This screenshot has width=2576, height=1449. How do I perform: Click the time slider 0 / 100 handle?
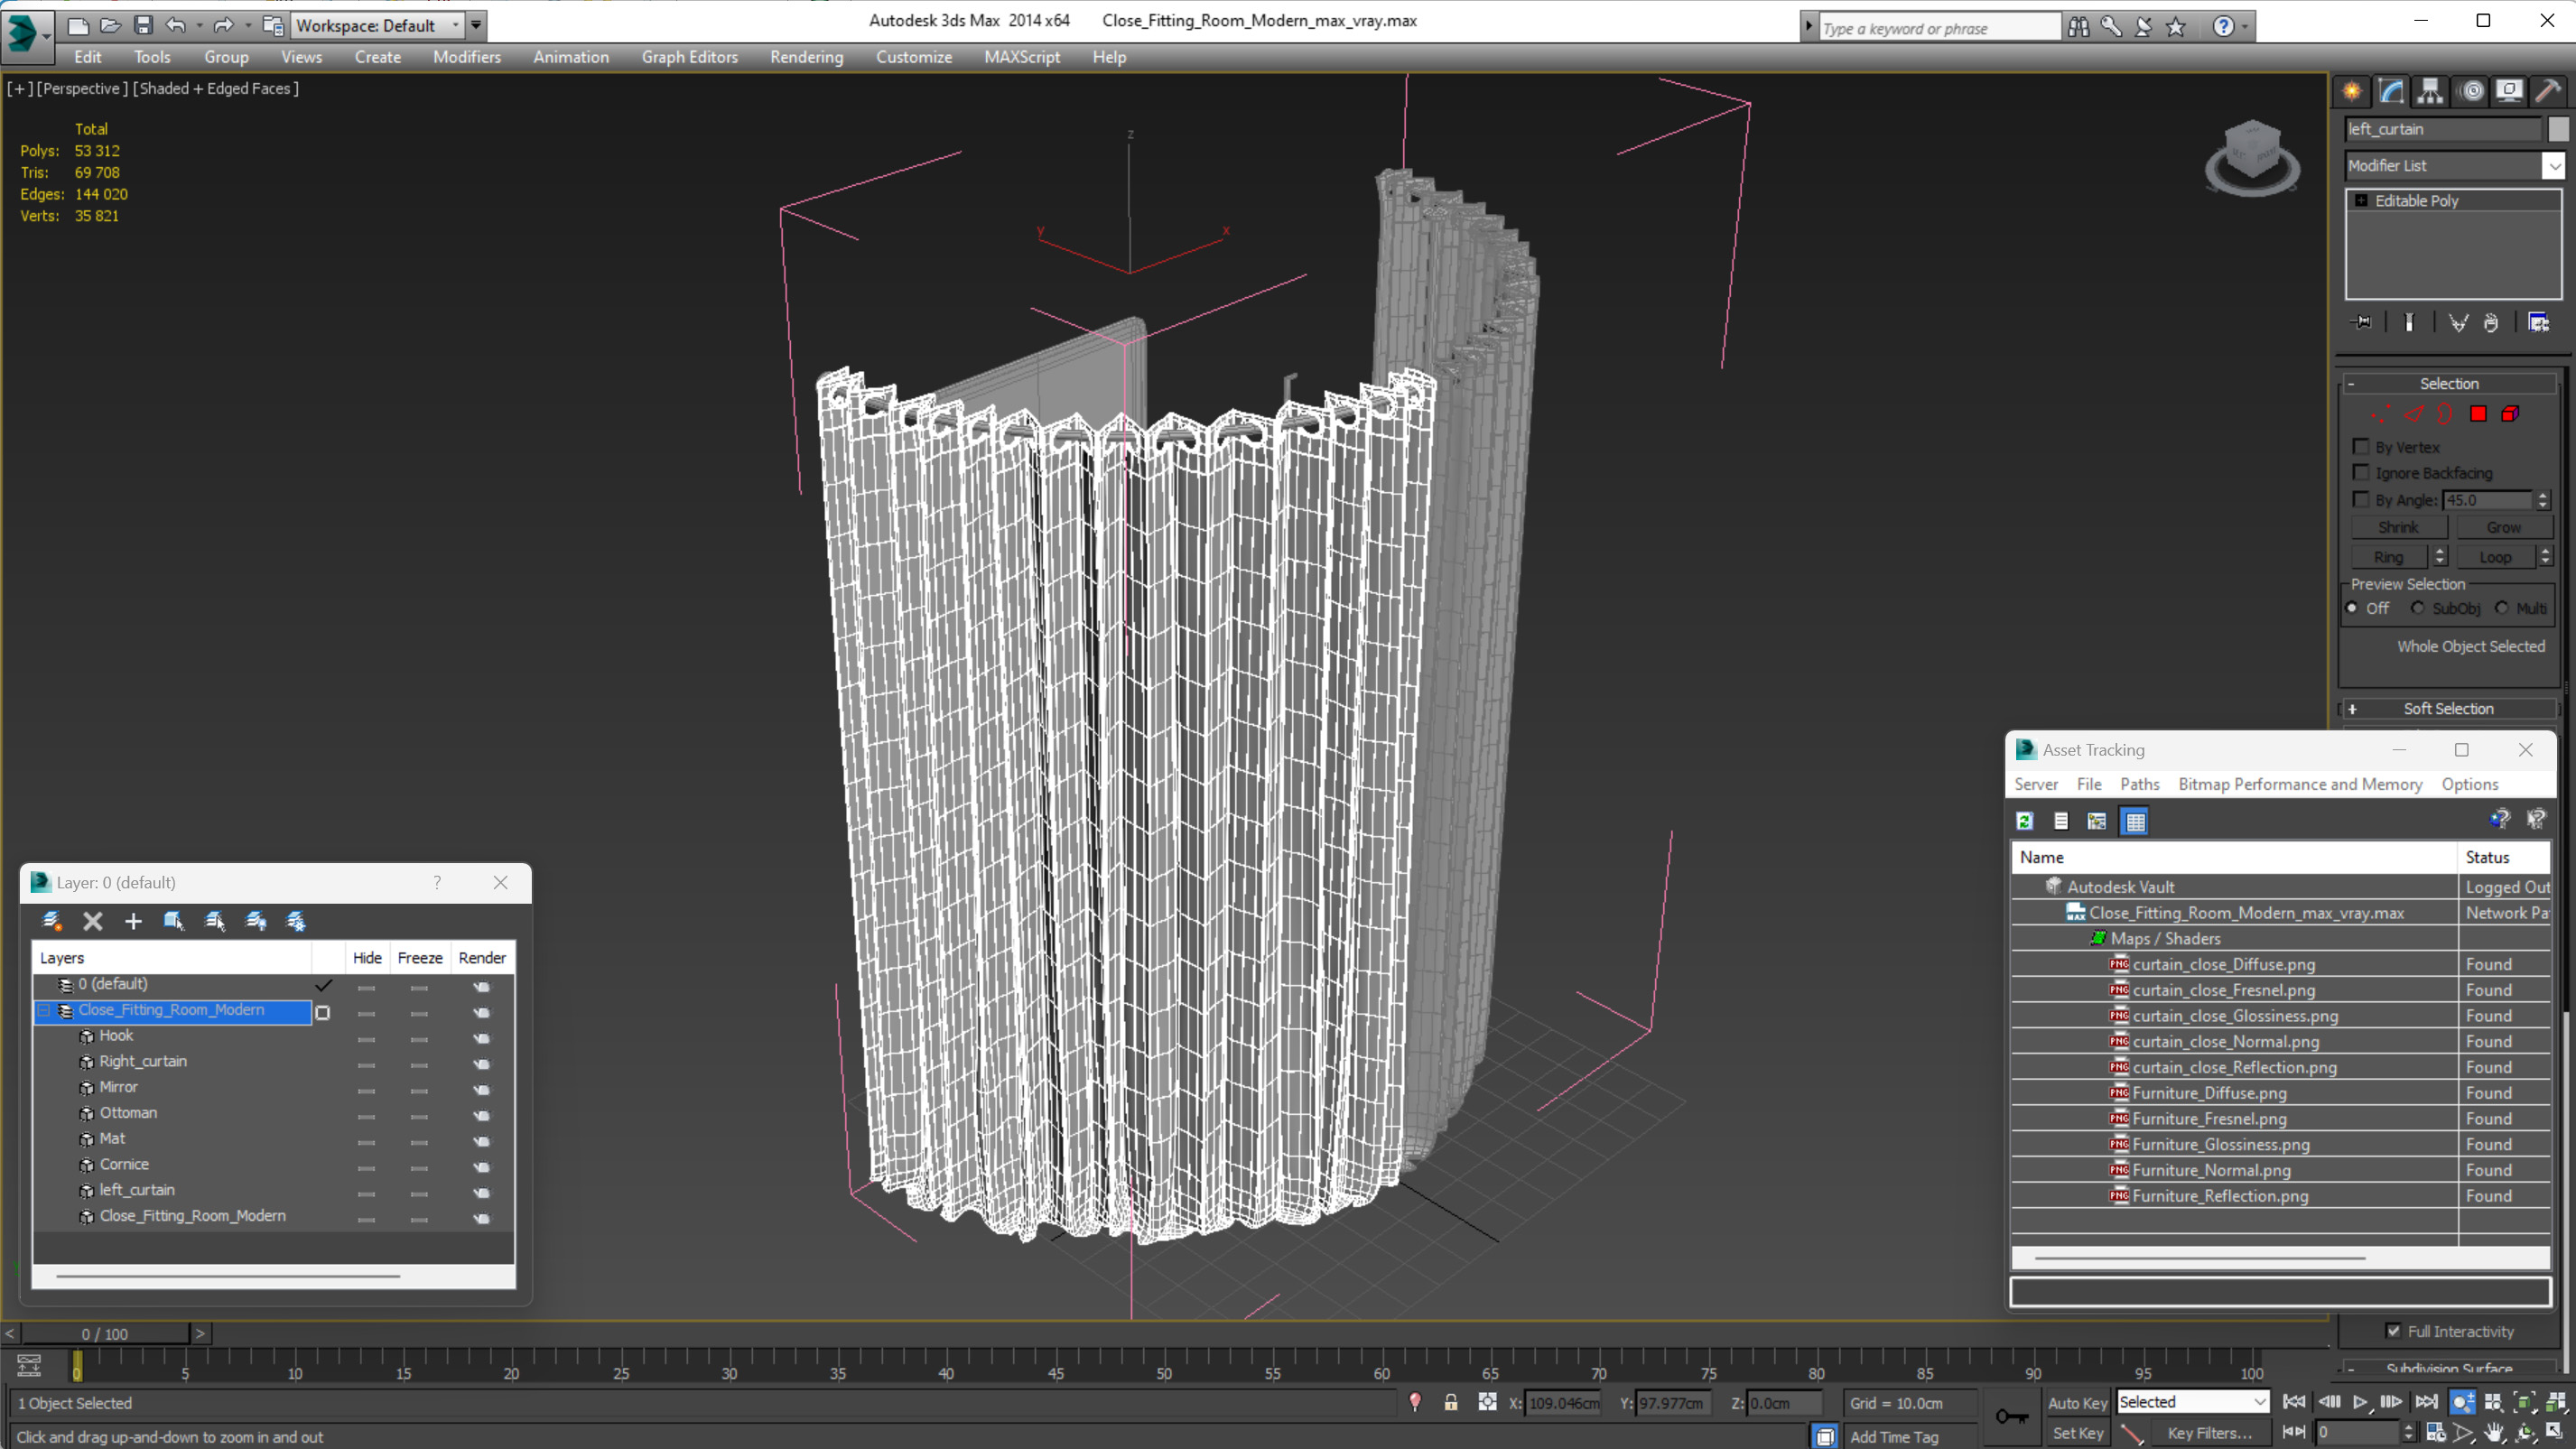point(105,1333)
